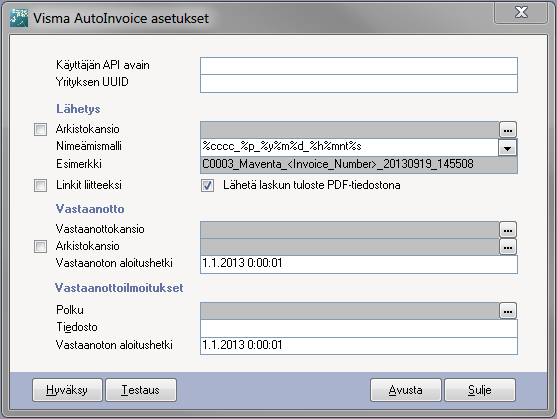This screenshot has width=557, height=419.
Task: Browse for the Lähetys Arkistokansio folder
Action: [508, 130]
